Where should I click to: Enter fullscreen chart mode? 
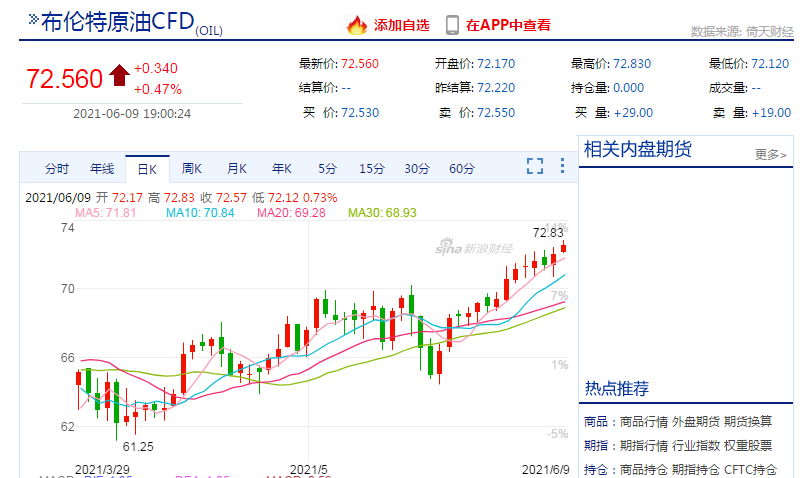(535, 167)
